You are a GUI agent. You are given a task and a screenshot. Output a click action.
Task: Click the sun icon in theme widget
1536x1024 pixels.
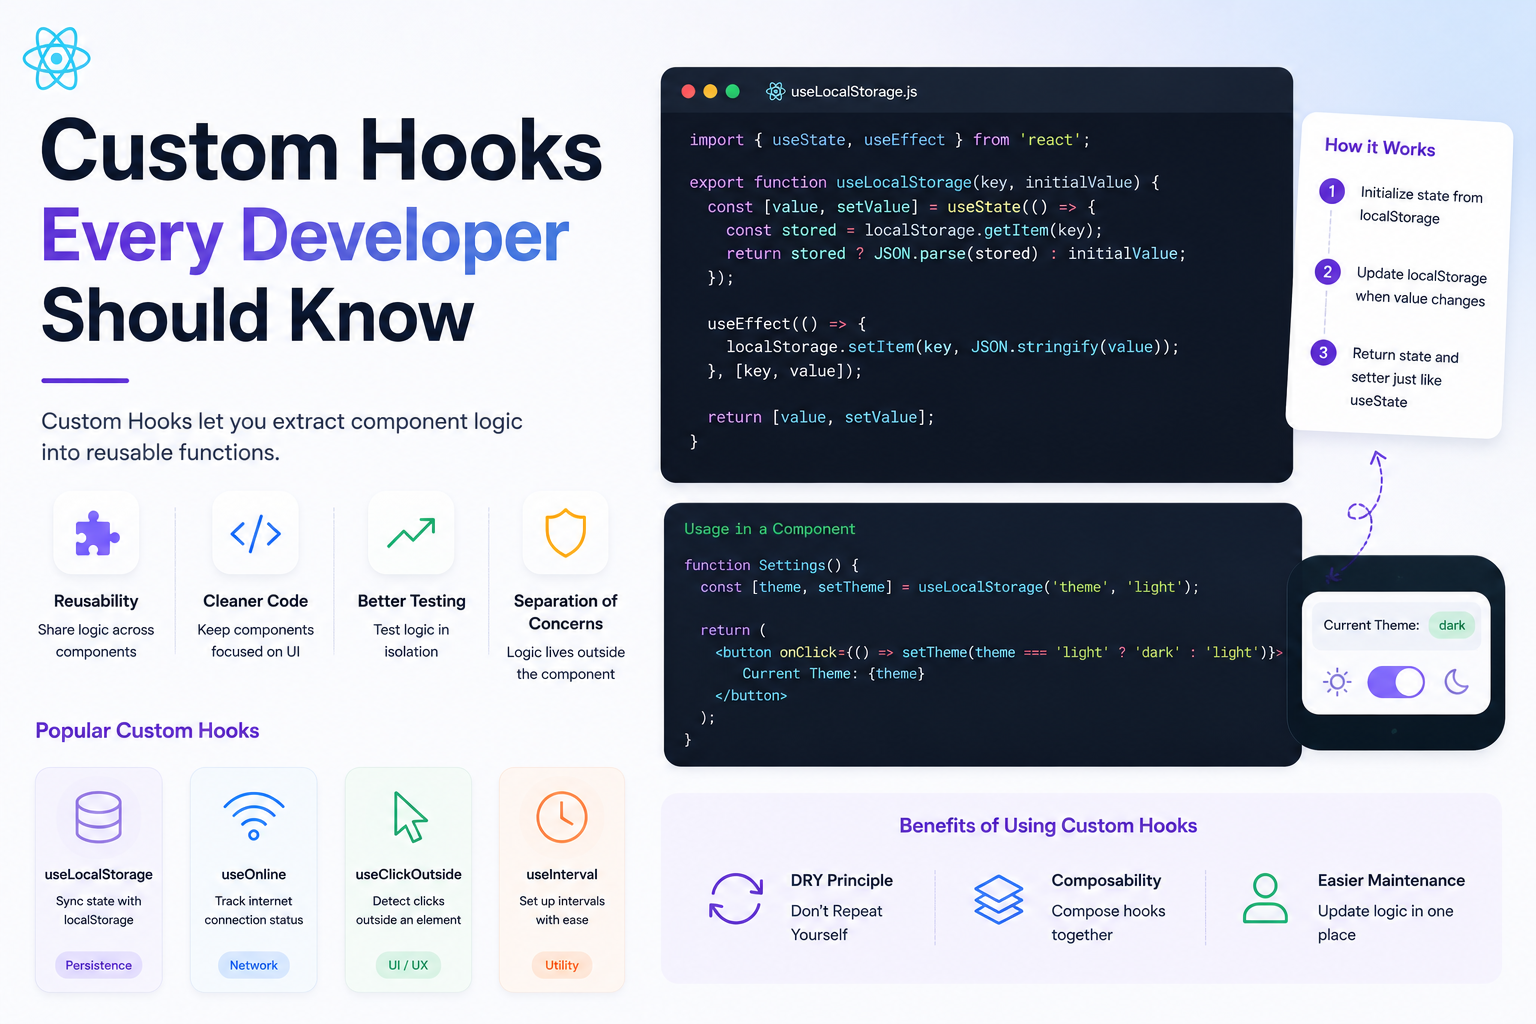click(1337, 682)
